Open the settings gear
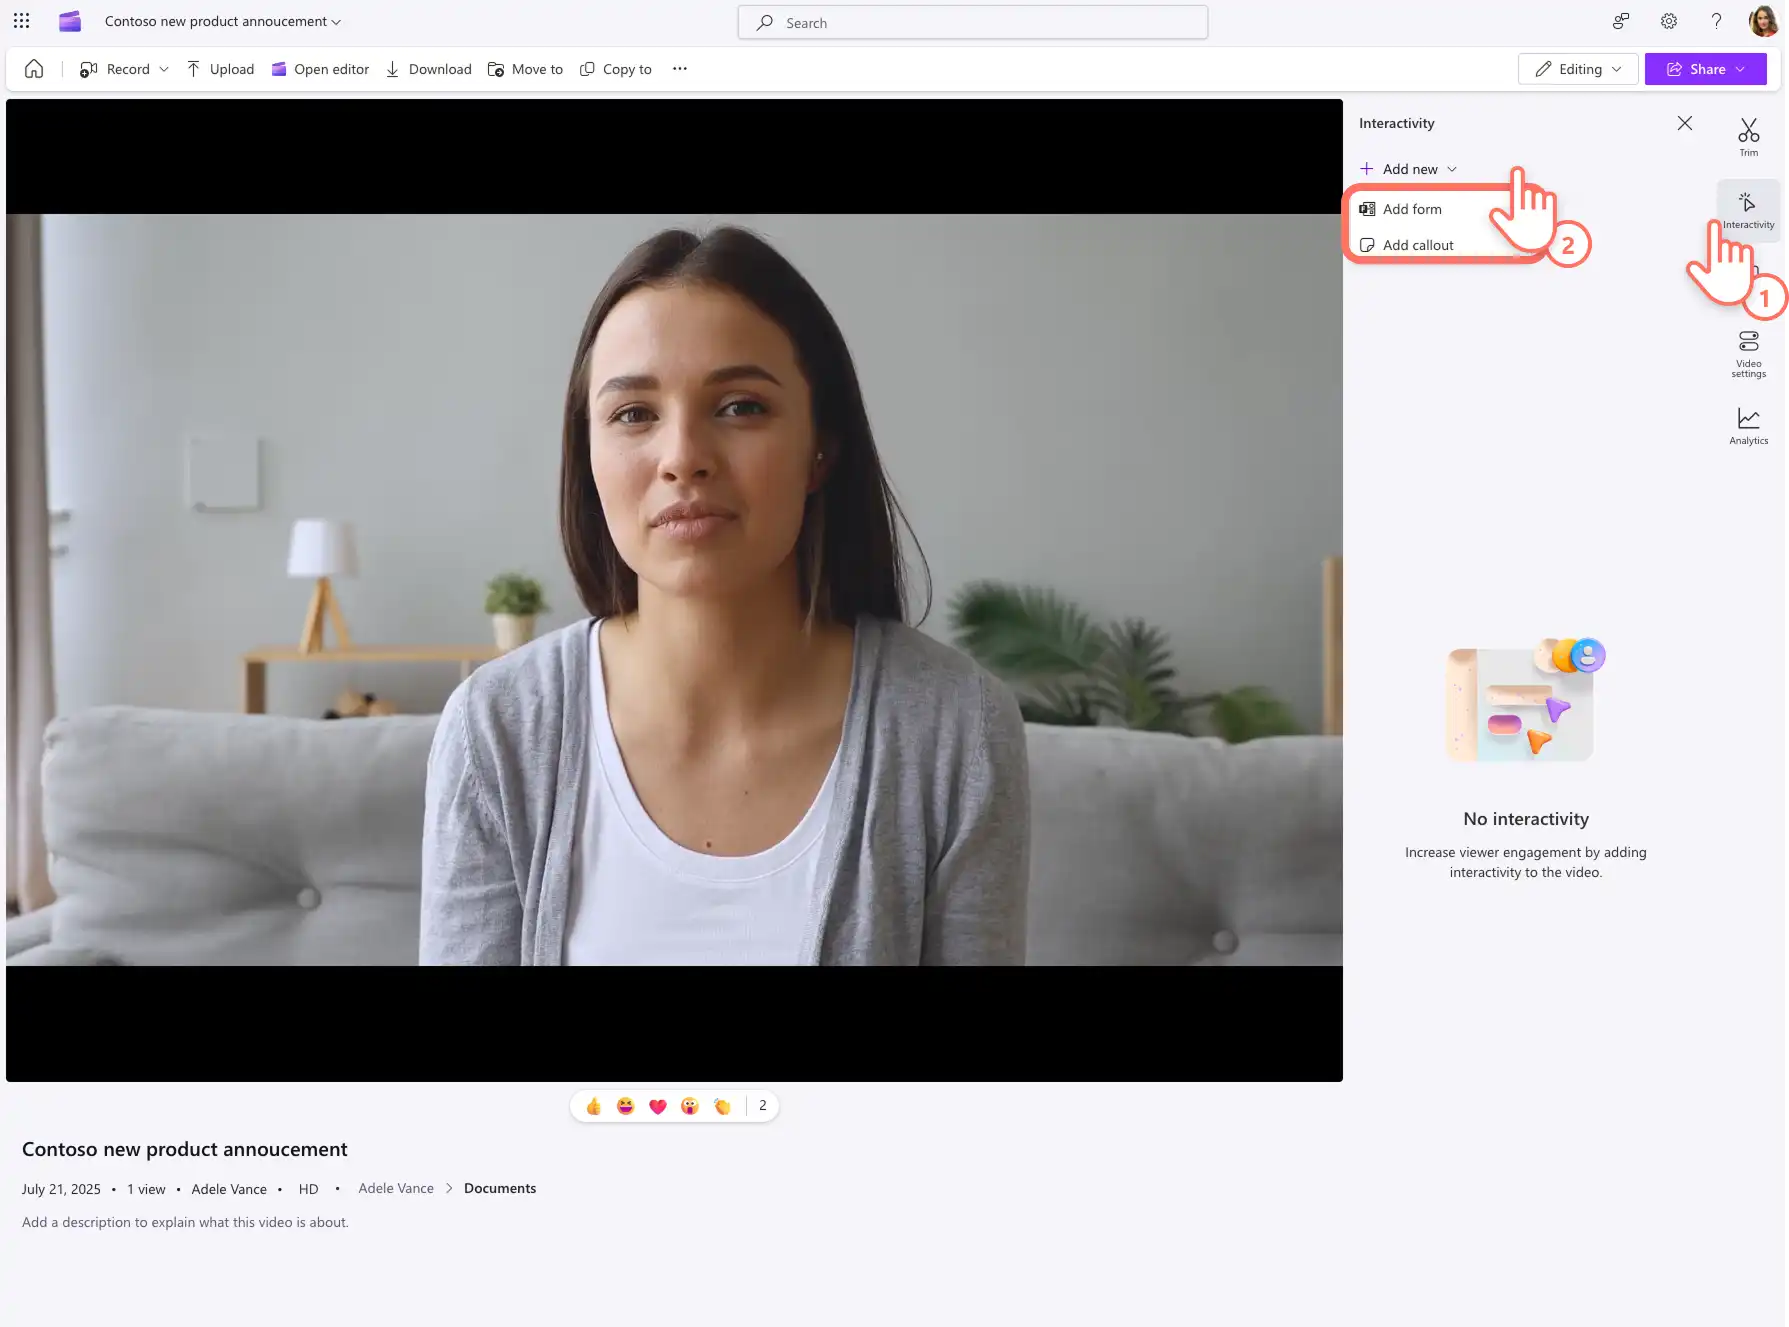 pyautogui.click(x=1669, y=21)
